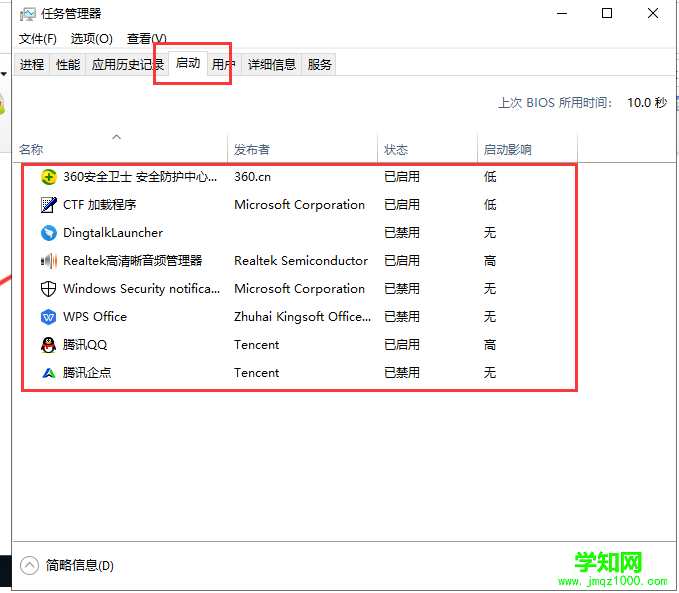Sort by the 启动影响 column header
This screenshot has height=593, width=679.
click(x=527, y=150)
